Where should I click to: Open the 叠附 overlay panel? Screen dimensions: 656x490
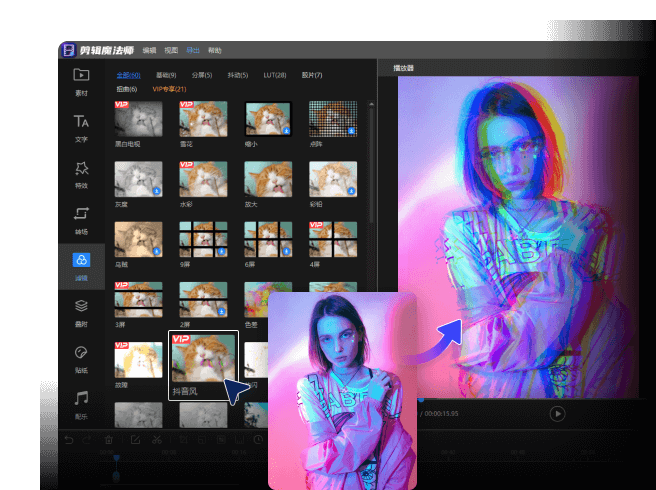click(81, 311)
